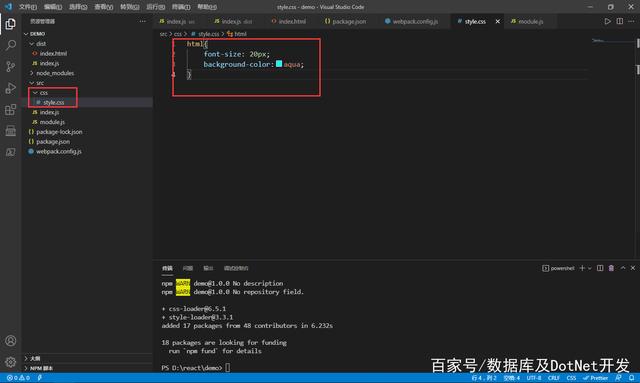Open editor more actions ellipsis

(631, 21)
